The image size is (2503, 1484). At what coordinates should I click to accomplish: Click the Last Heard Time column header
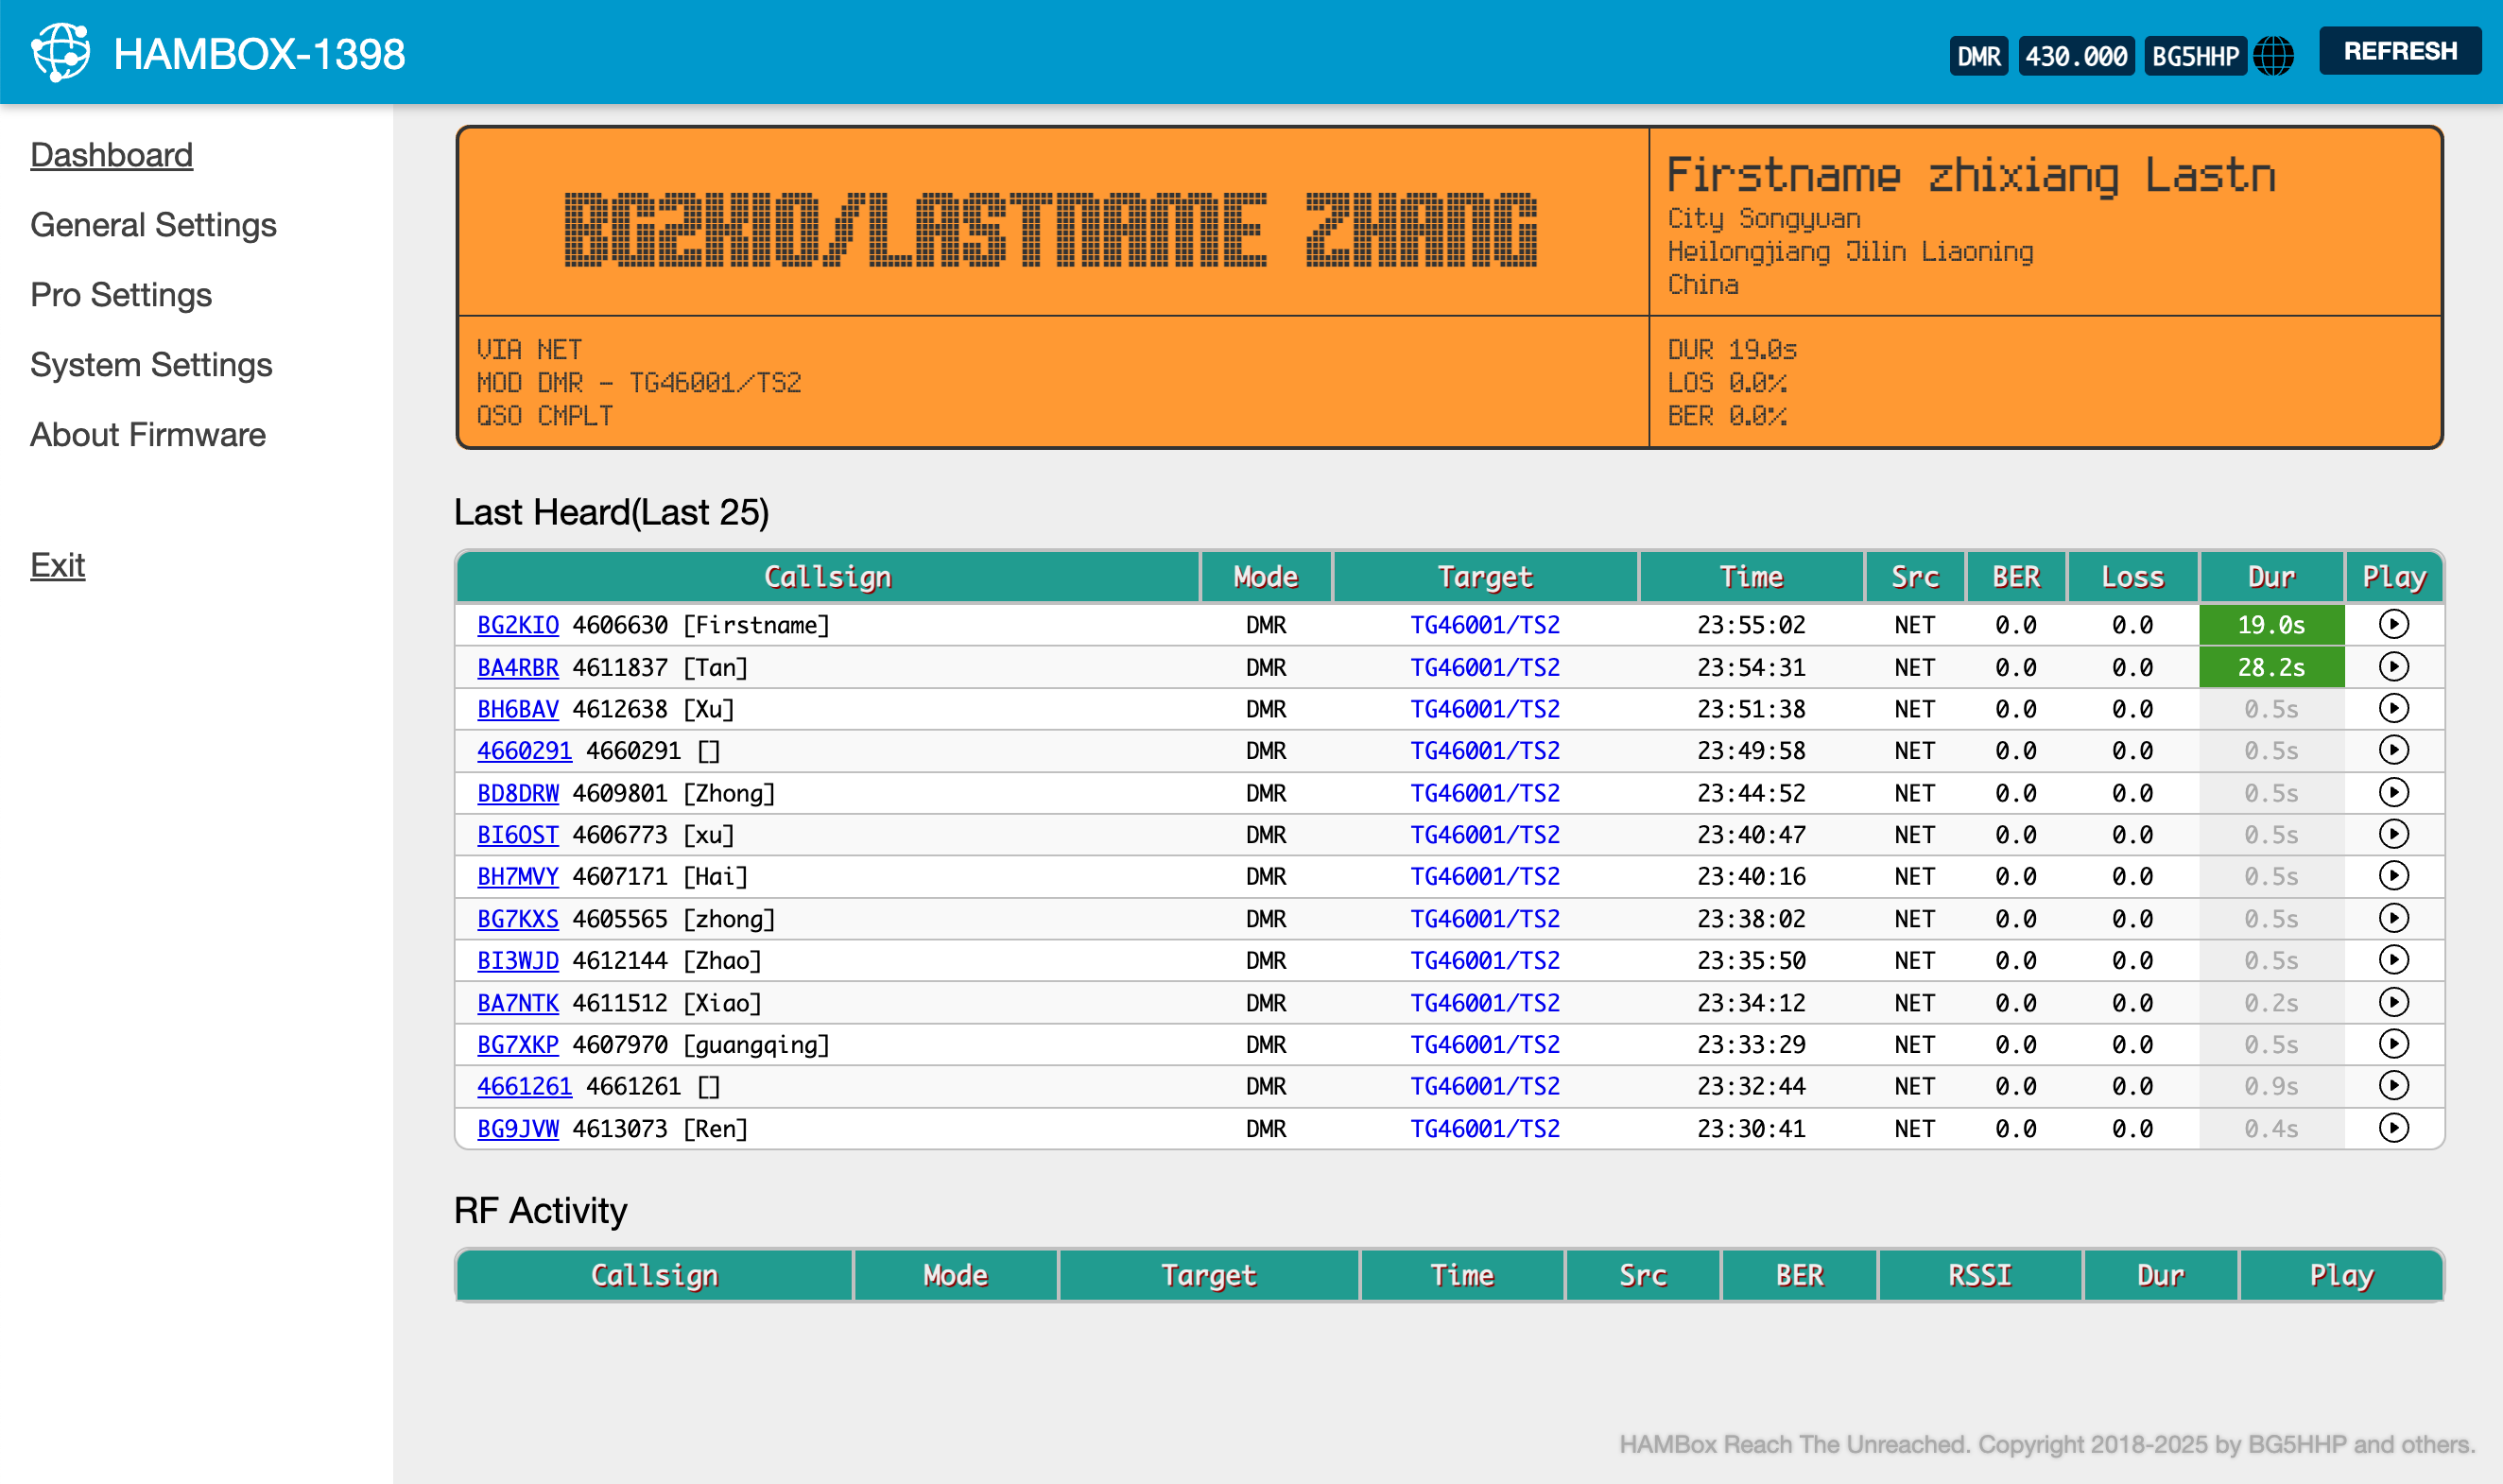[x=1751, y=576]
